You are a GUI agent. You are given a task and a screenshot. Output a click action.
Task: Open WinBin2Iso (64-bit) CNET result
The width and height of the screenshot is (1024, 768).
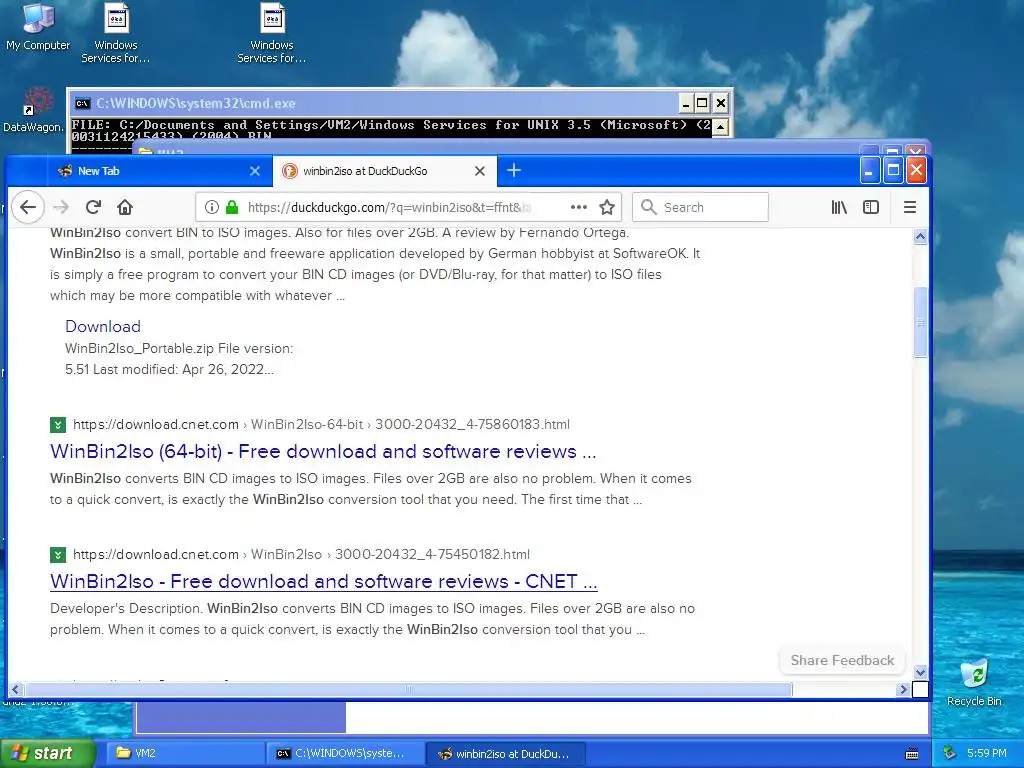click(x=323, y=451)
